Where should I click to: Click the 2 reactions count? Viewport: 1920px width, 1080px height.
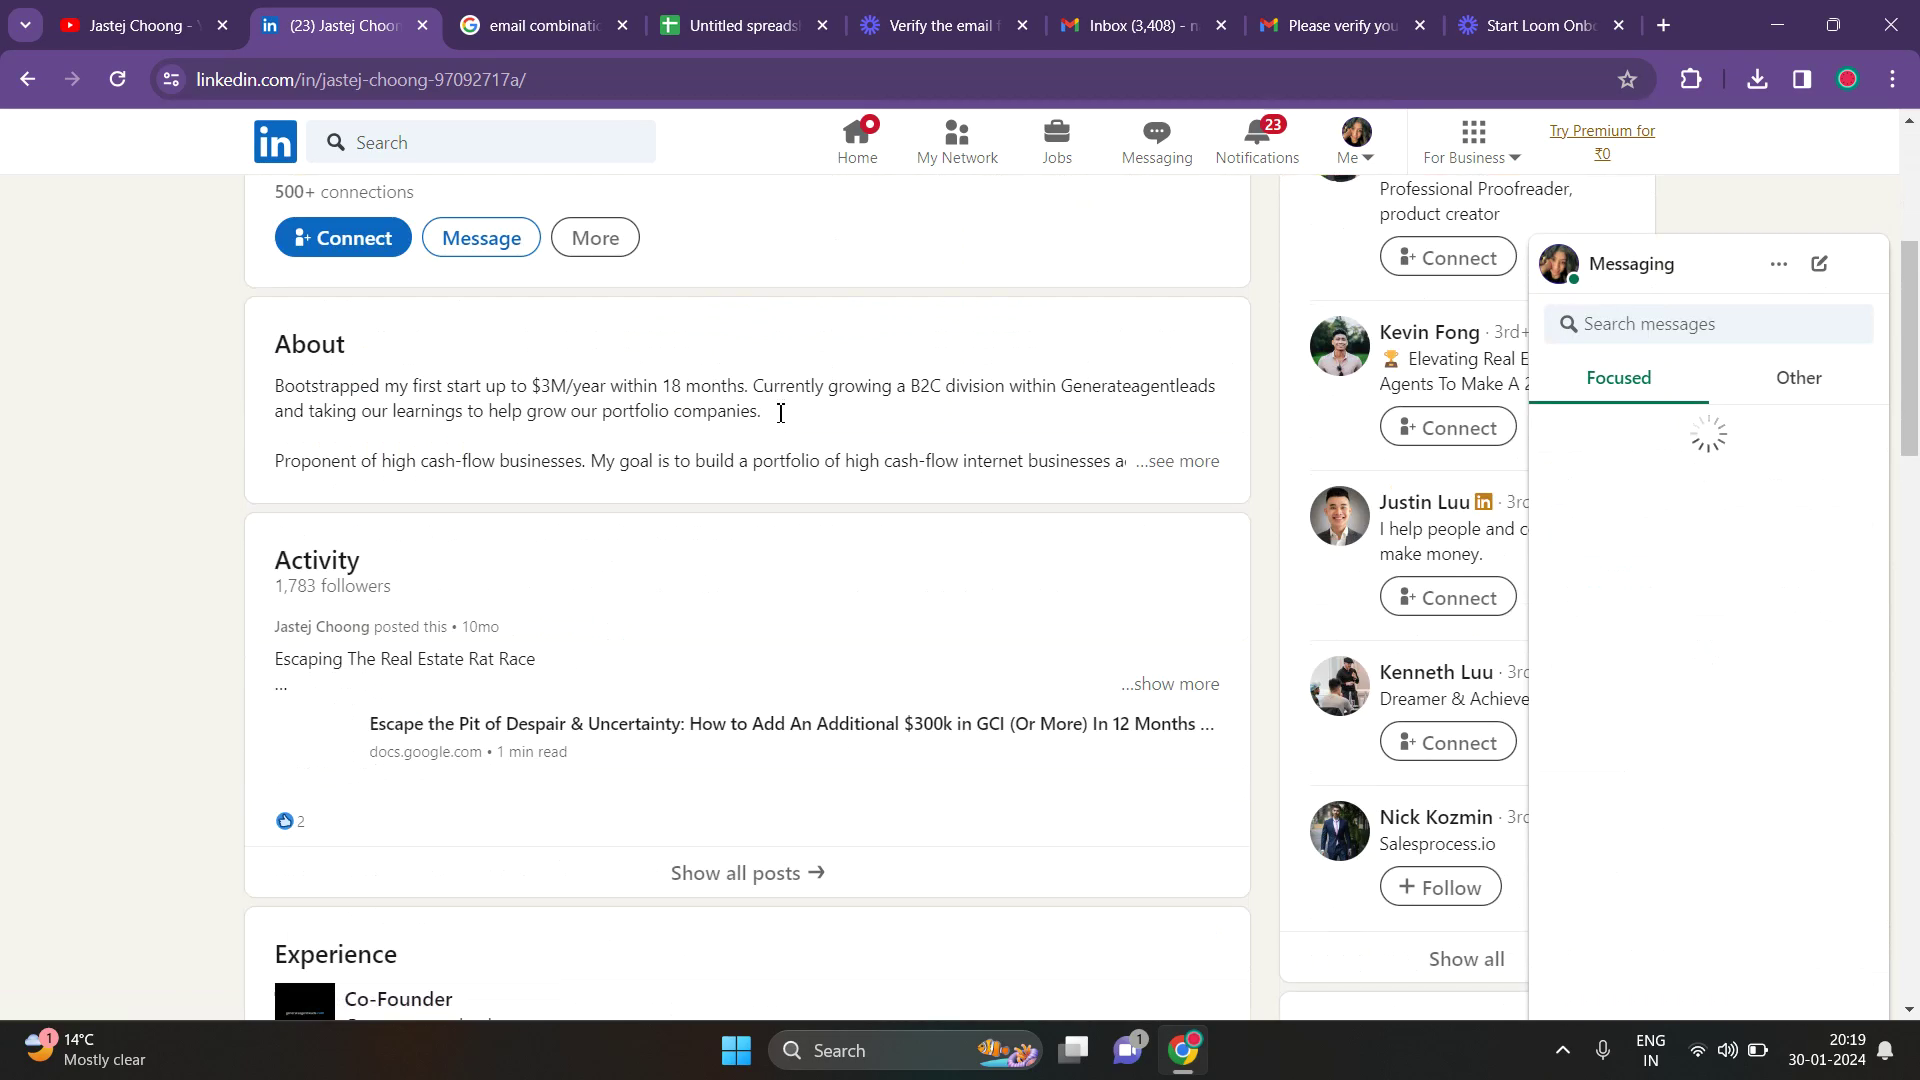(x=290, y=821)
